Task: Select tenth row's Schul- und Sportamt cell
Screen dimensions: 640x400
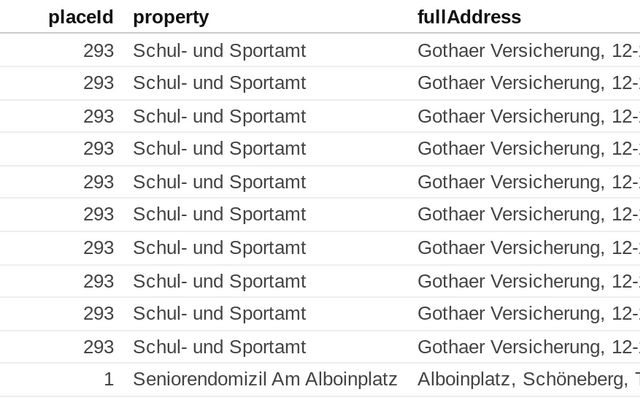Action: [219, 347]
